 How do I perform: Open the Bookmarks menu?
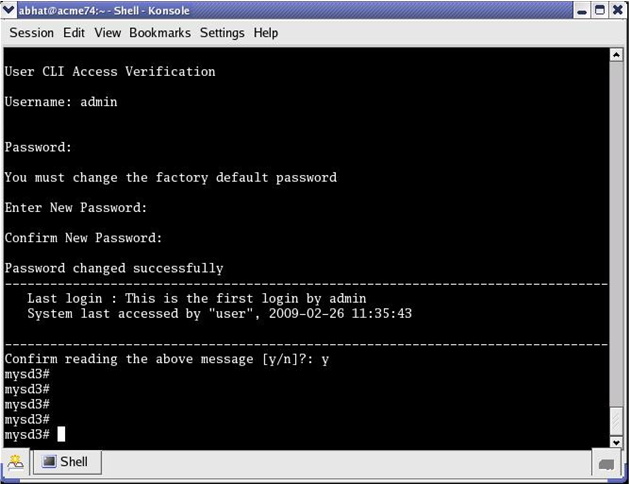click(x=160, y=33)
